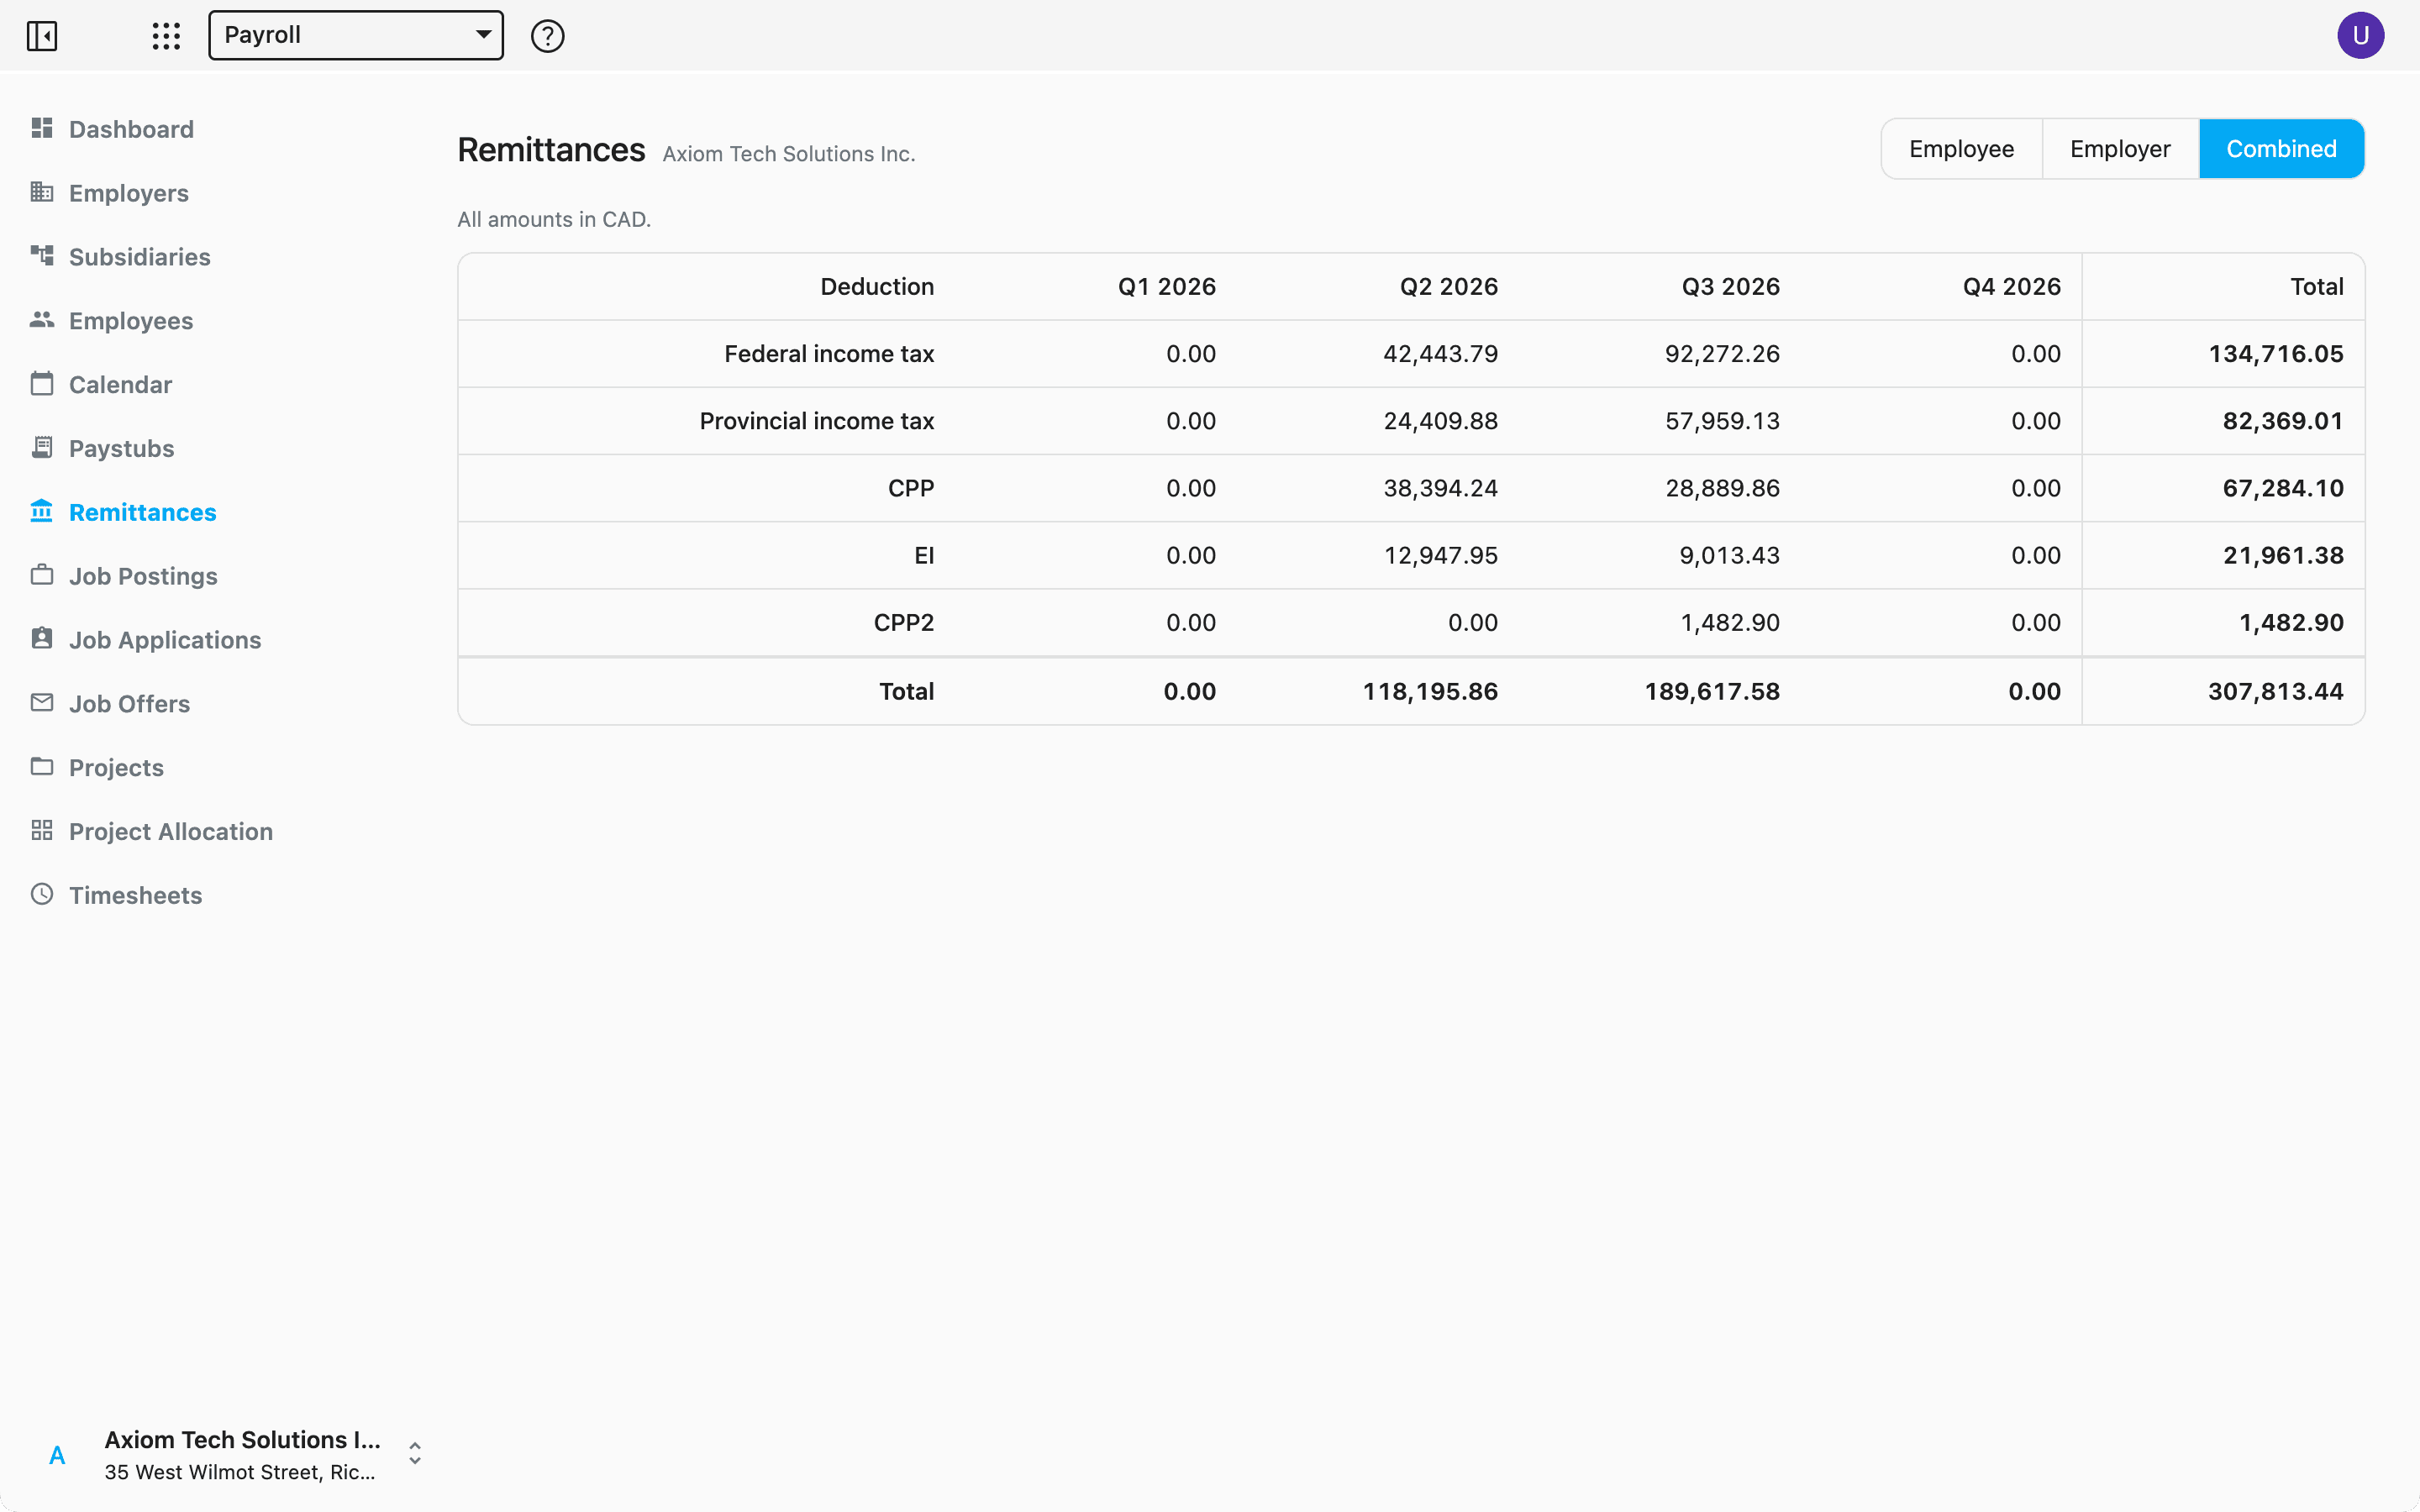Click the Dashboard sidebar icon

point(42,128)
